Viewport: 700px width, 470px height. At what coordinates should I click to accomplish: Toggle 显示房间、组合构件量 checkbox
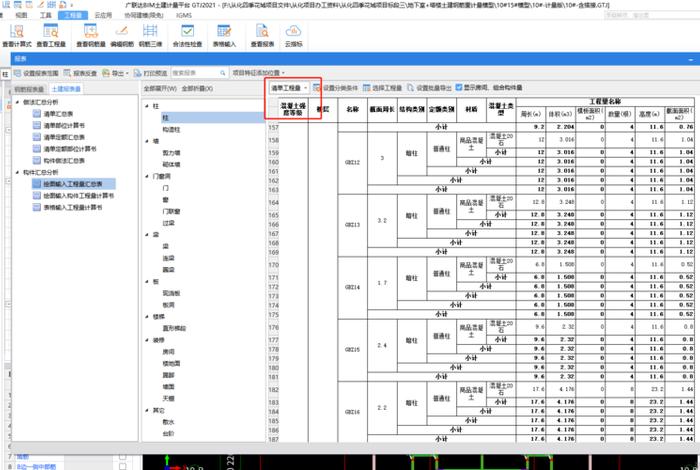pos(459,87)
